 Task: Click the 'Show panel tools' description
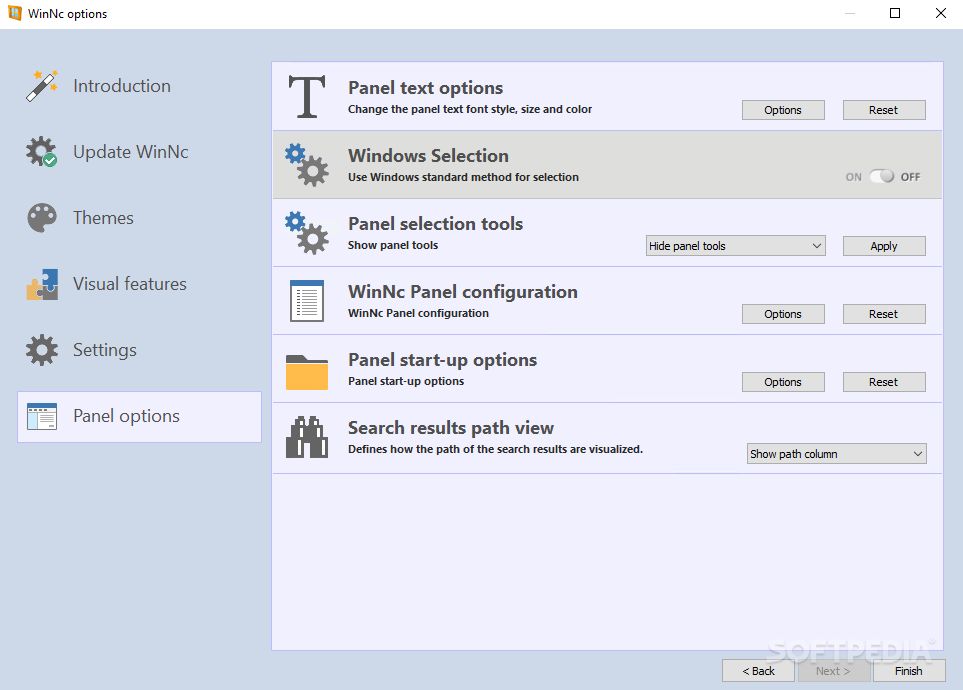pos(393,245)
